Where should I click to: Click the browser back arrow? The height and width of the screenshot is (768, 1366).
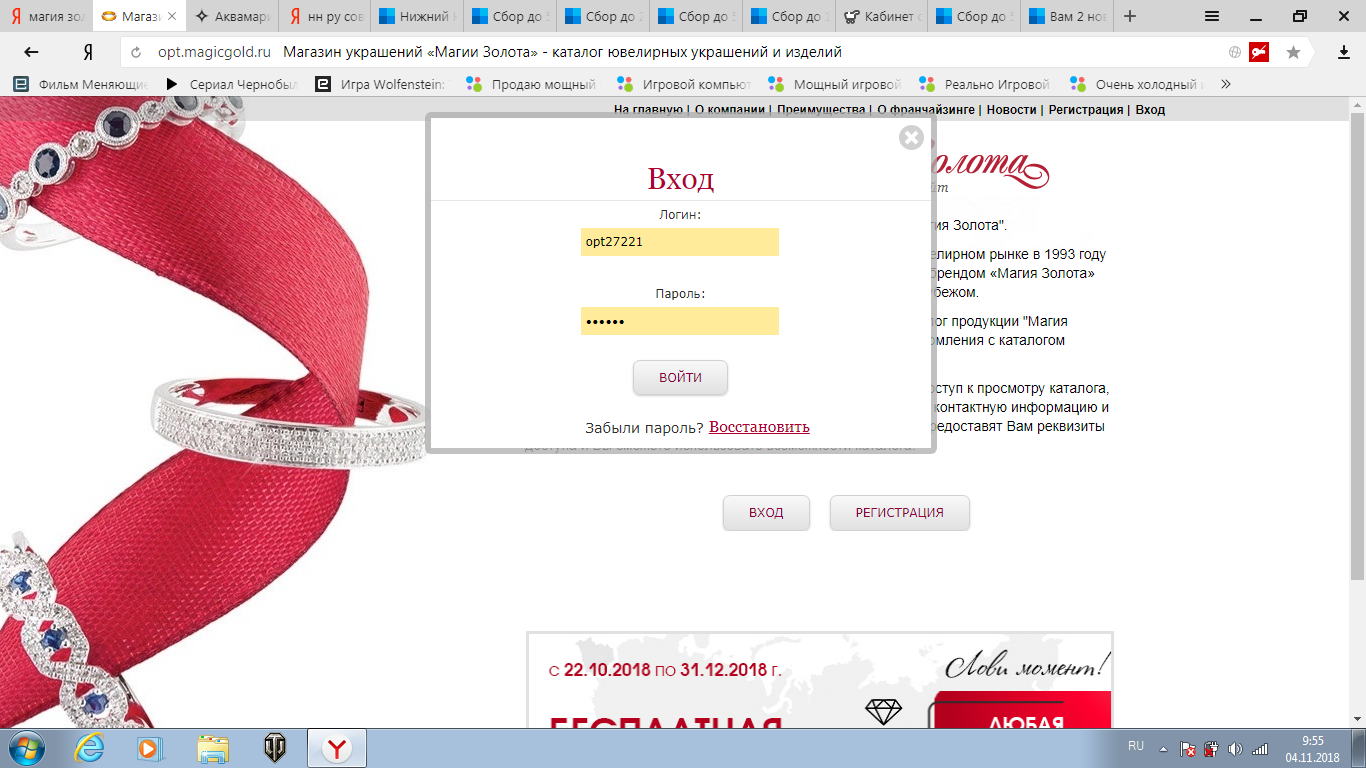tap(32, 52)
